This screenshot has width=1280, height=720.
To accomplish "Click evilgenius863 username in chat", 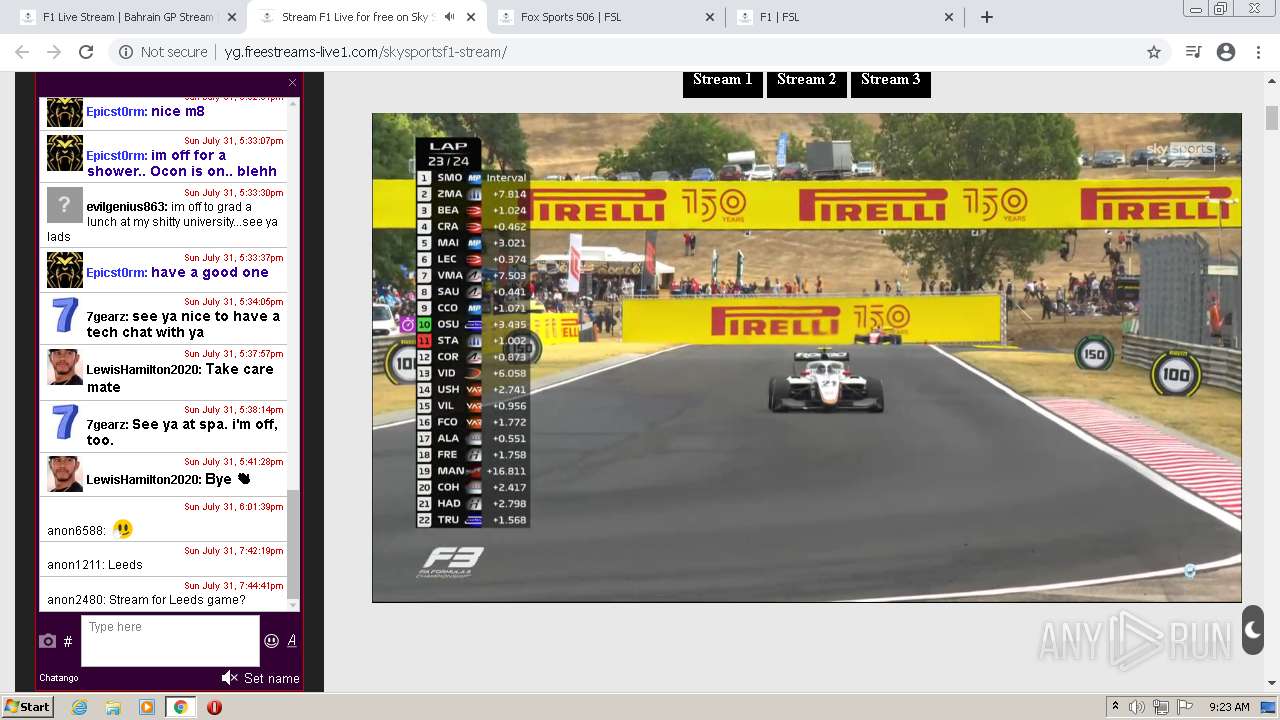I will (x=126, y=206).
